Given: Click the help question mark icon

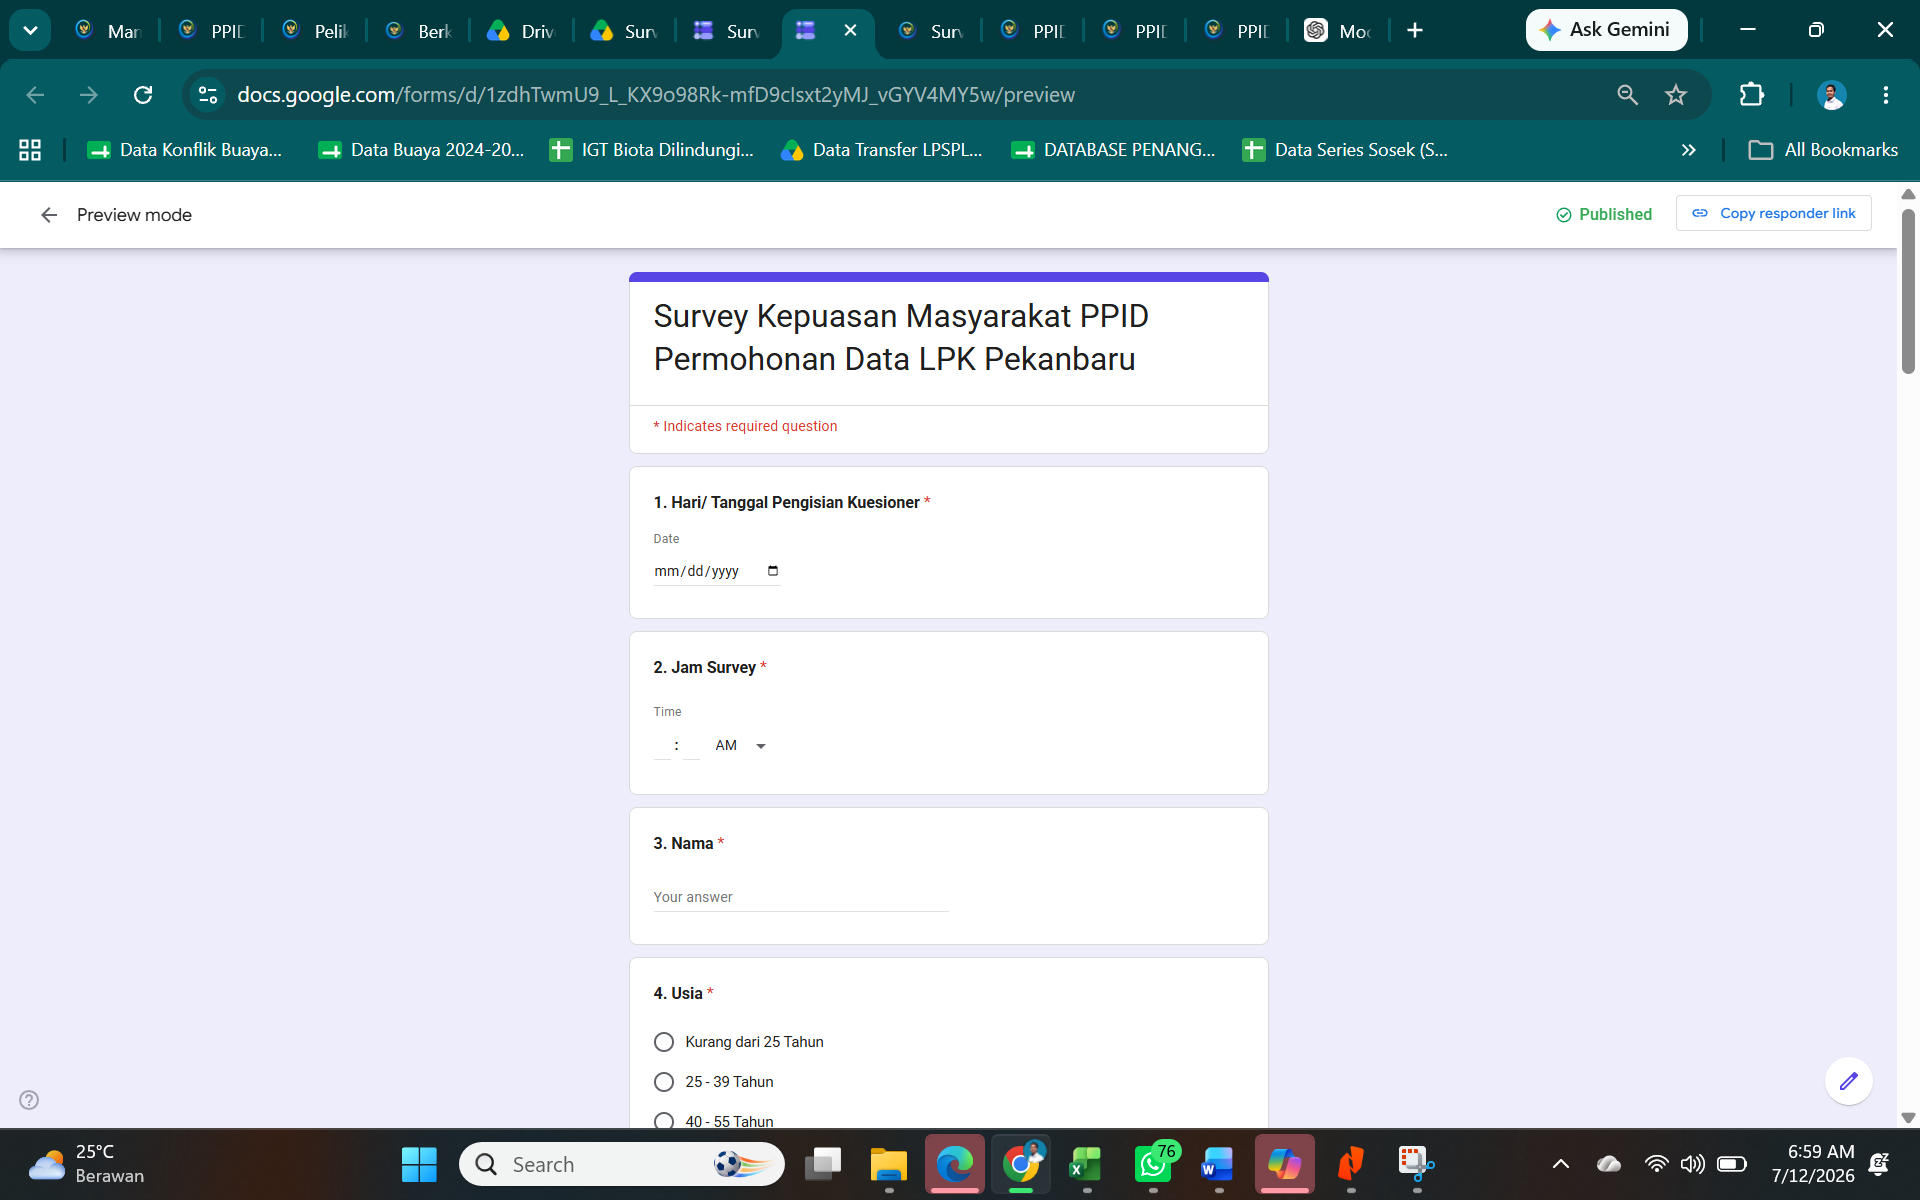Looking at the screenshot, I should point(29,1100).
